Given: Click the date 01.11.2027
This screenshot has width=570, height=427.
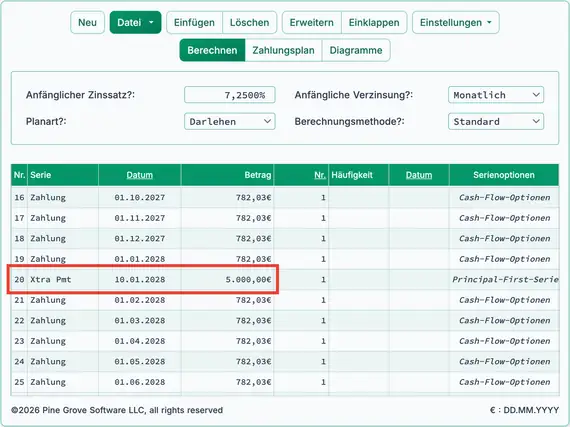Looking at the screenshot, I should pos(140,218).
